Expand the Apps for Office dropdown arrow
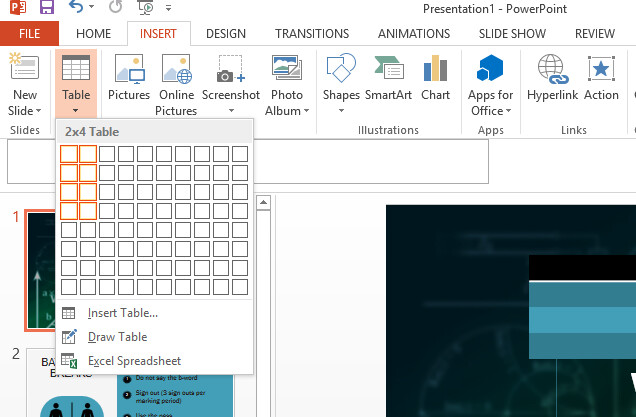Image resolution: width=636 pixels, height=417 pixels. pos(508,111)
